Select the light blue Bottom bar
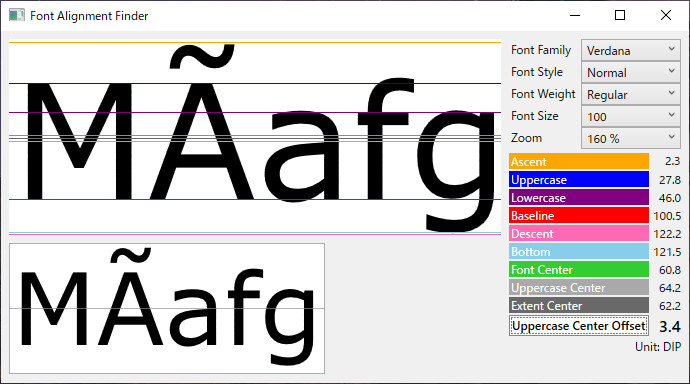 pos(579,252)
